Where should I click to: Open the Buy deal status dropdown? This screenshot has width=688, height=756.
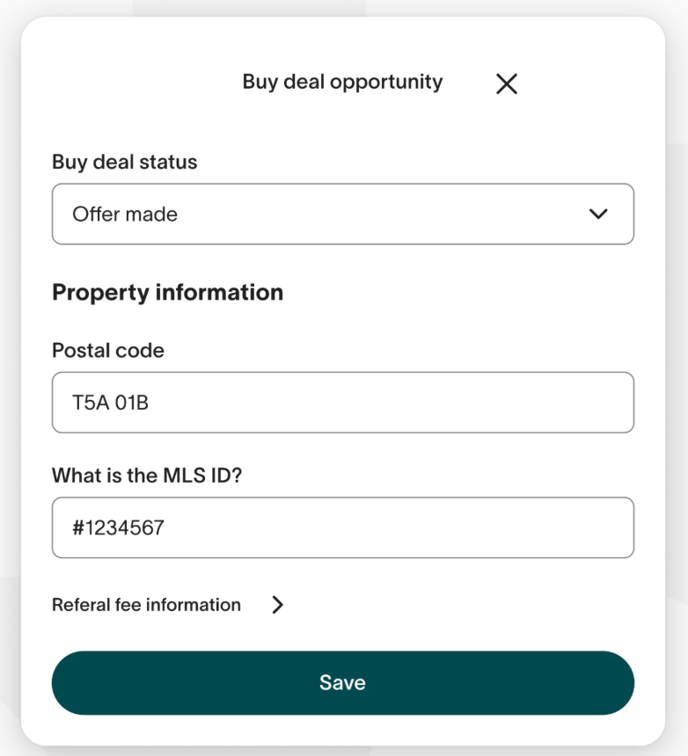(x=342, y=214)
